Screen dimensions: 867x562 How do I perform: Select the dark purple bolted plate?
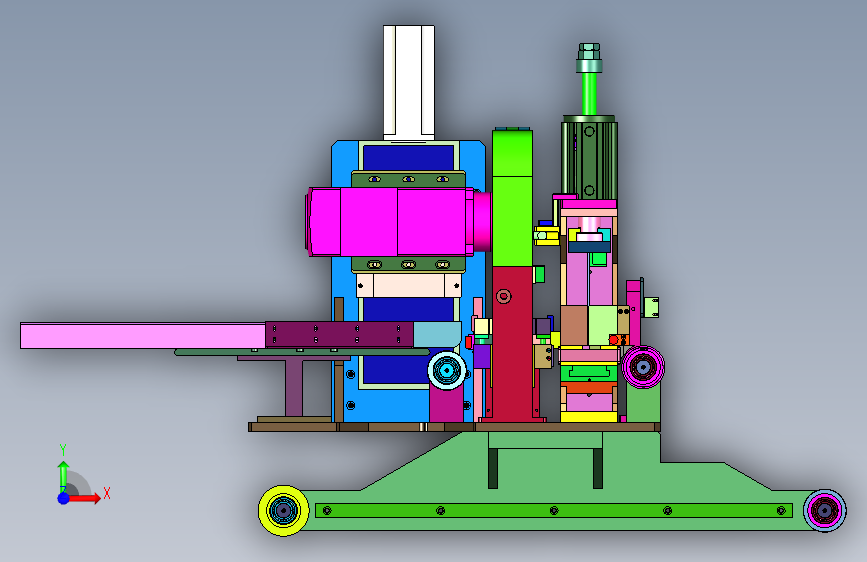pos(339,334)
